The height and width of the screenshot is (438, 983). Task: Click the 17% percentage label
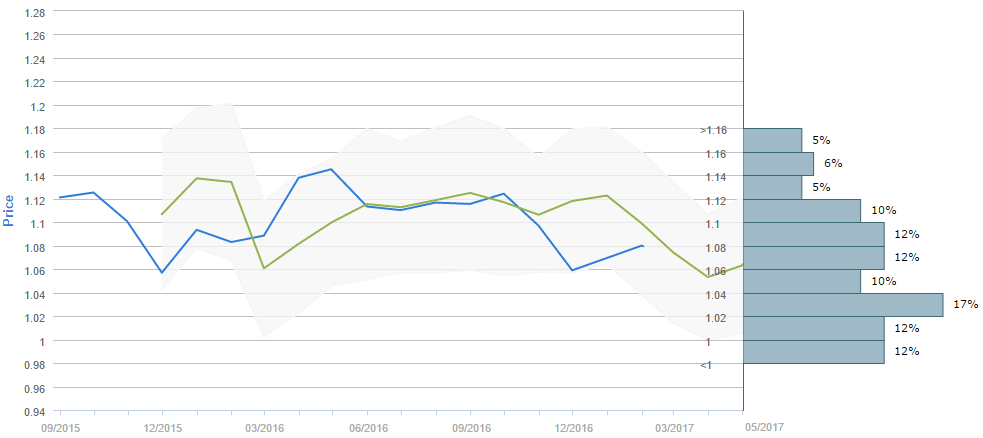[x=965, y=304]
